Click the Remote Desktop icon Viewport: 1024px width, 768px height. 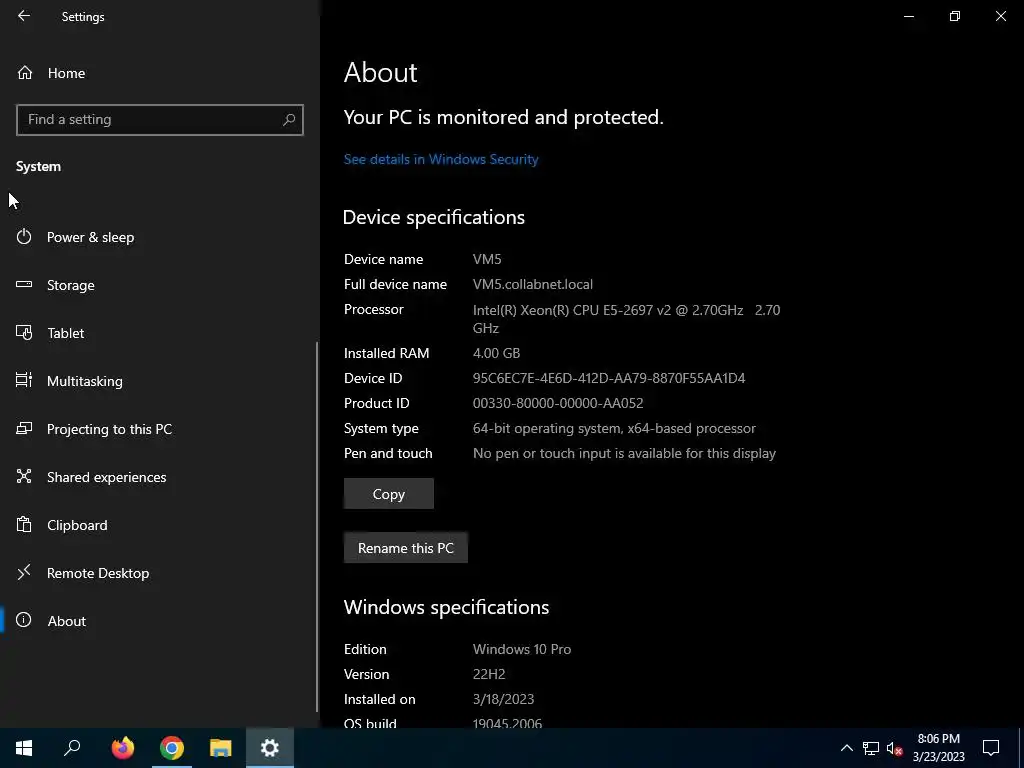click(x=24, y=572)
